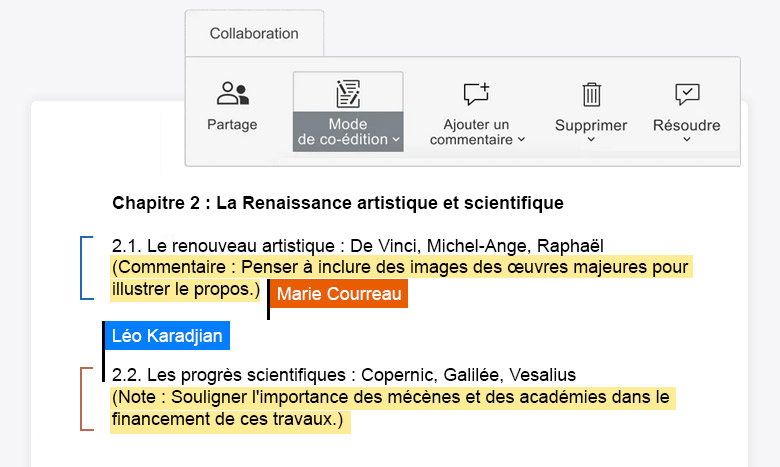Click the Partage people icon
The image size is (780, 467).
point(233,93)
